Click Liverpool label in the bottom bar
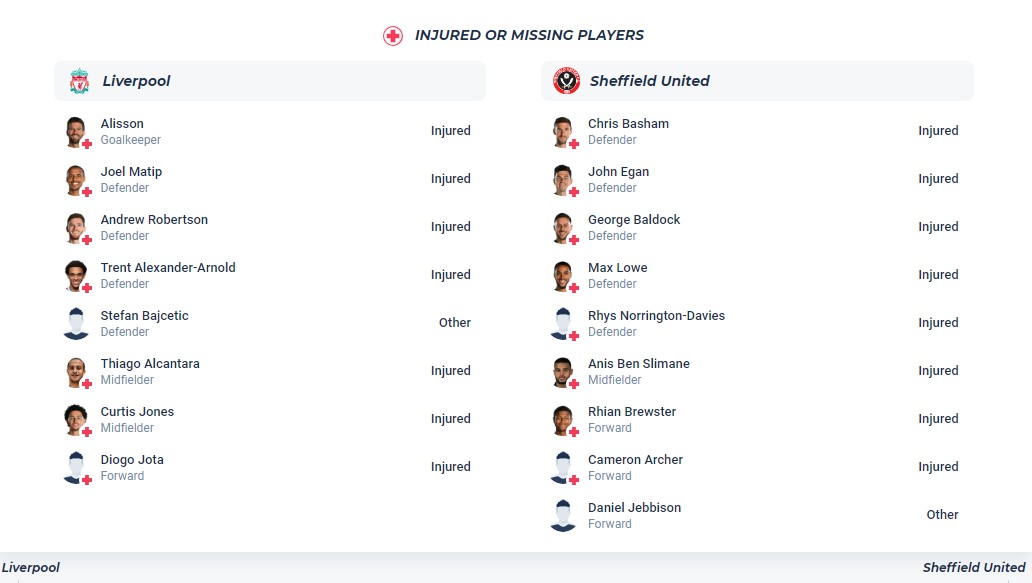 coord(31,568)
